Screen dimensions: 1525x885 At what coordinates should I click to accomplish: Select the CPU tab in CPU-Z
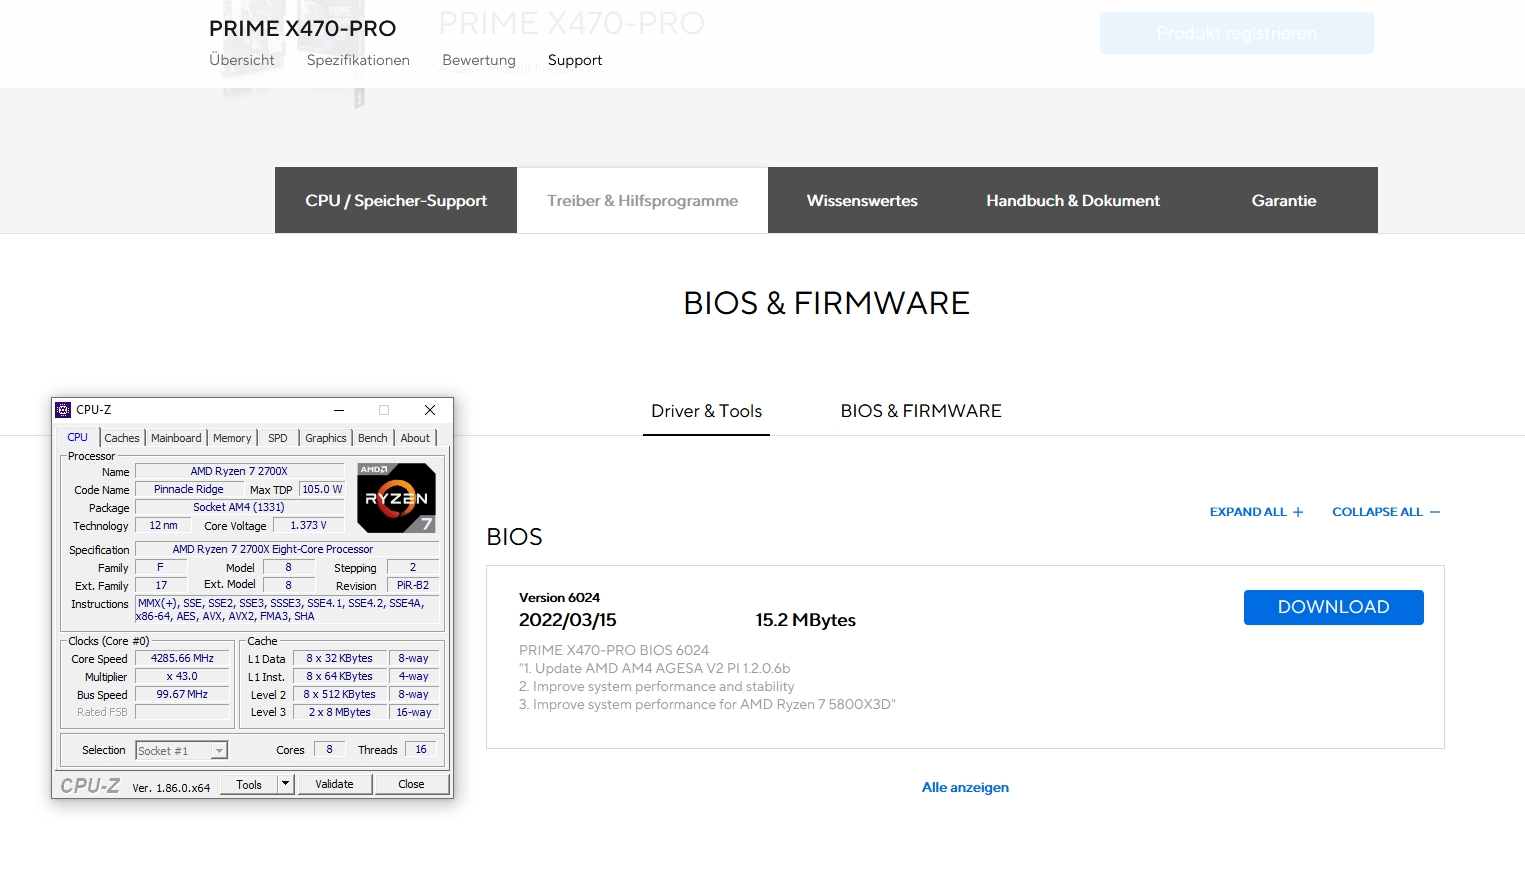78,437
